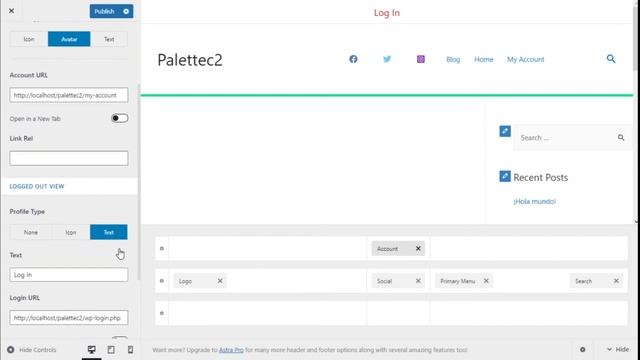This screenshot has width=640, height=360.
Task: Select Icon for logged out profile type
Action: click(71, 232)
